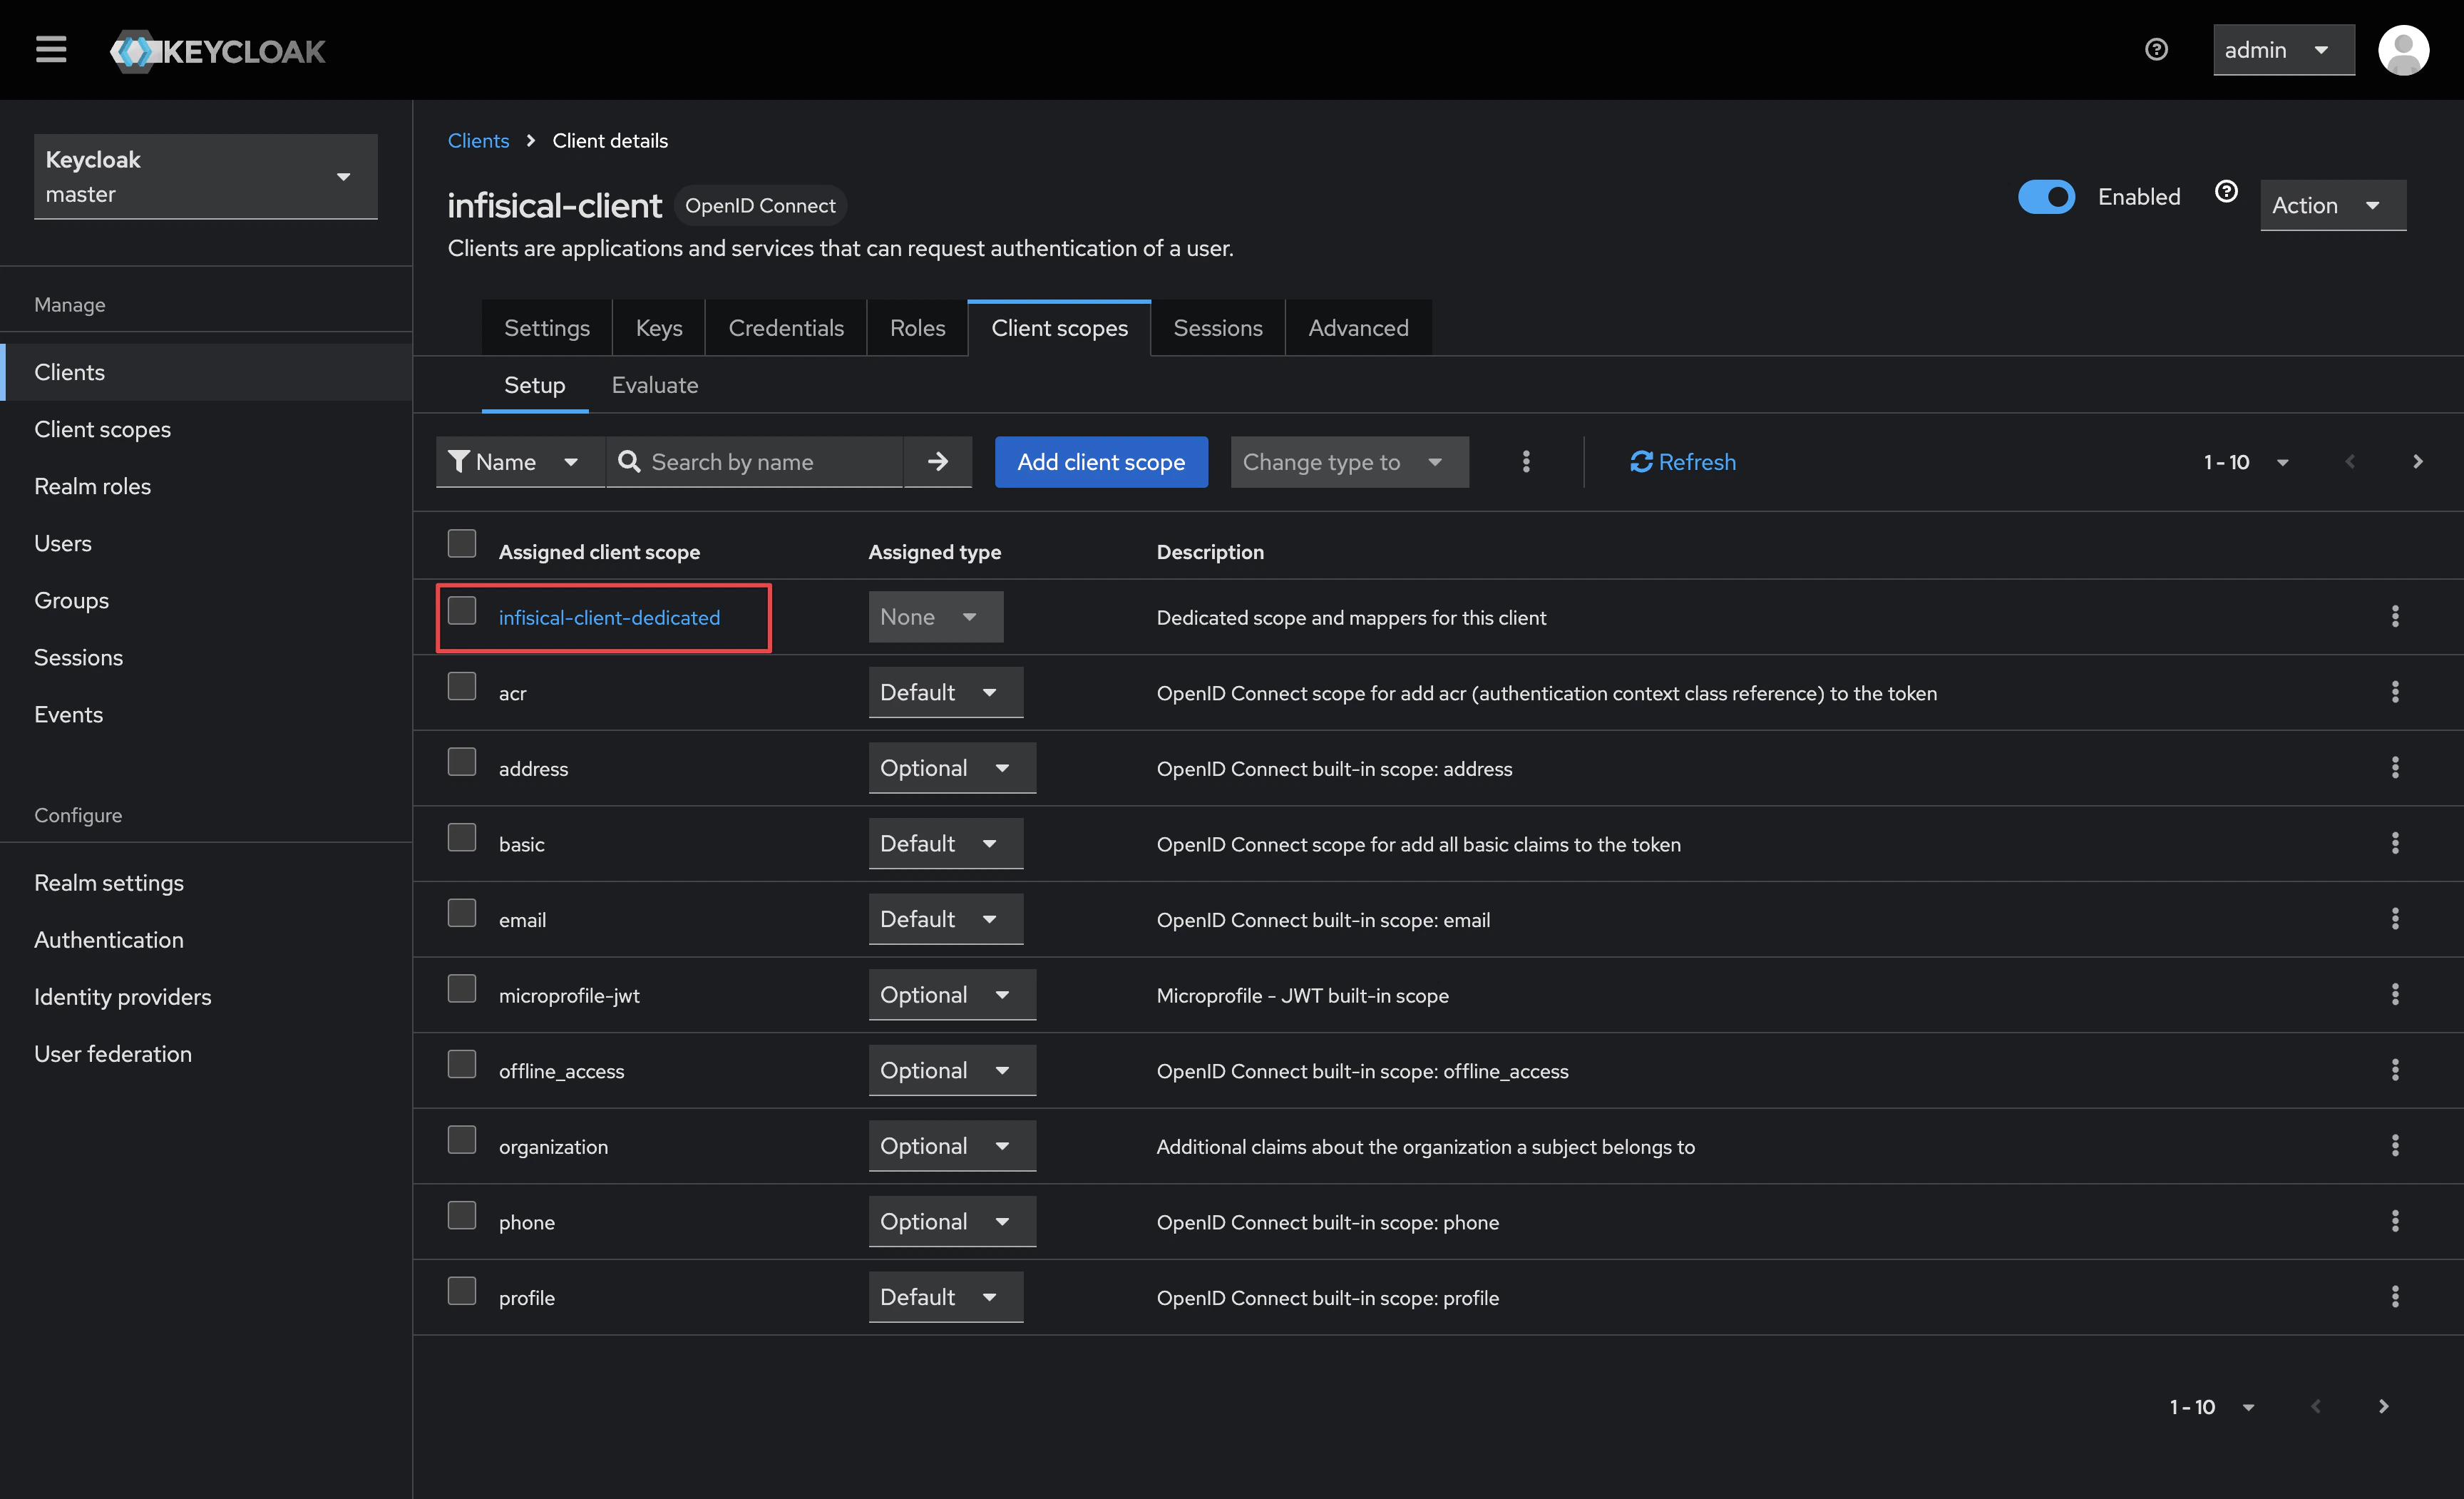
Task: Open kebab menu for phone row
Action: click(2395, 1221)
